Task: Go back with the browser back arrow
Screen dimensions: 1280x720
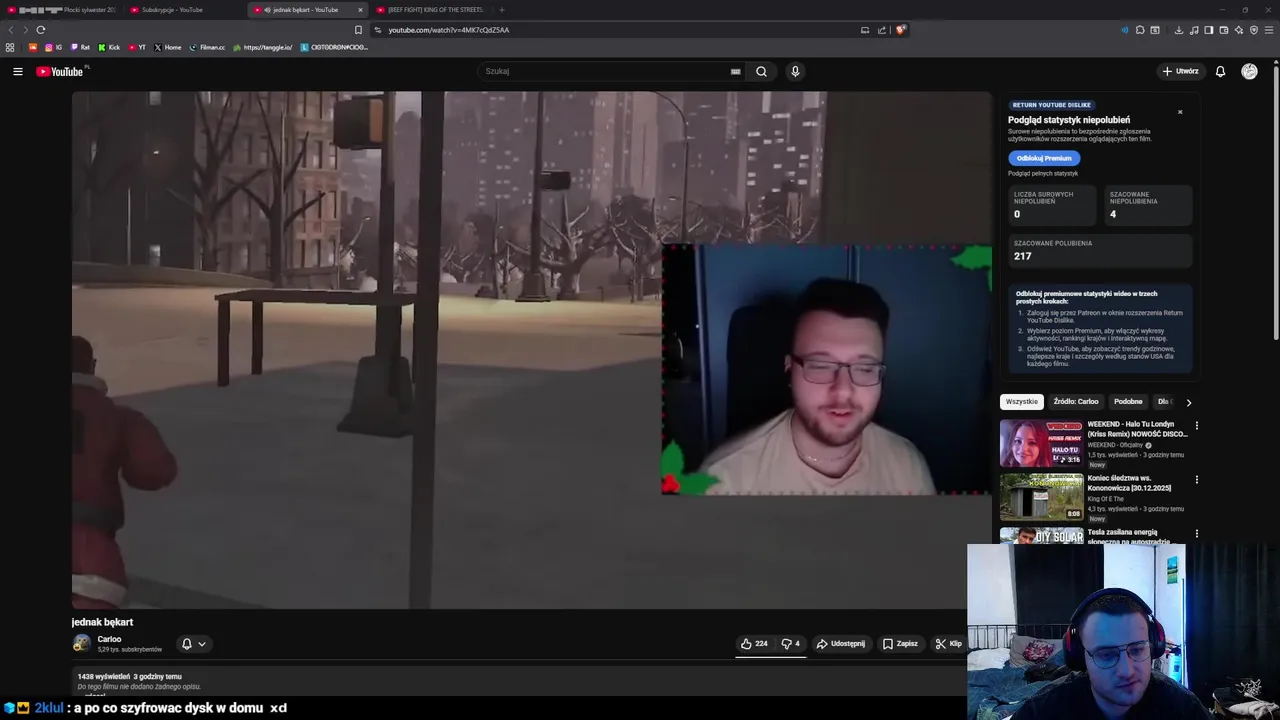Action: click(x=11, y=30)
